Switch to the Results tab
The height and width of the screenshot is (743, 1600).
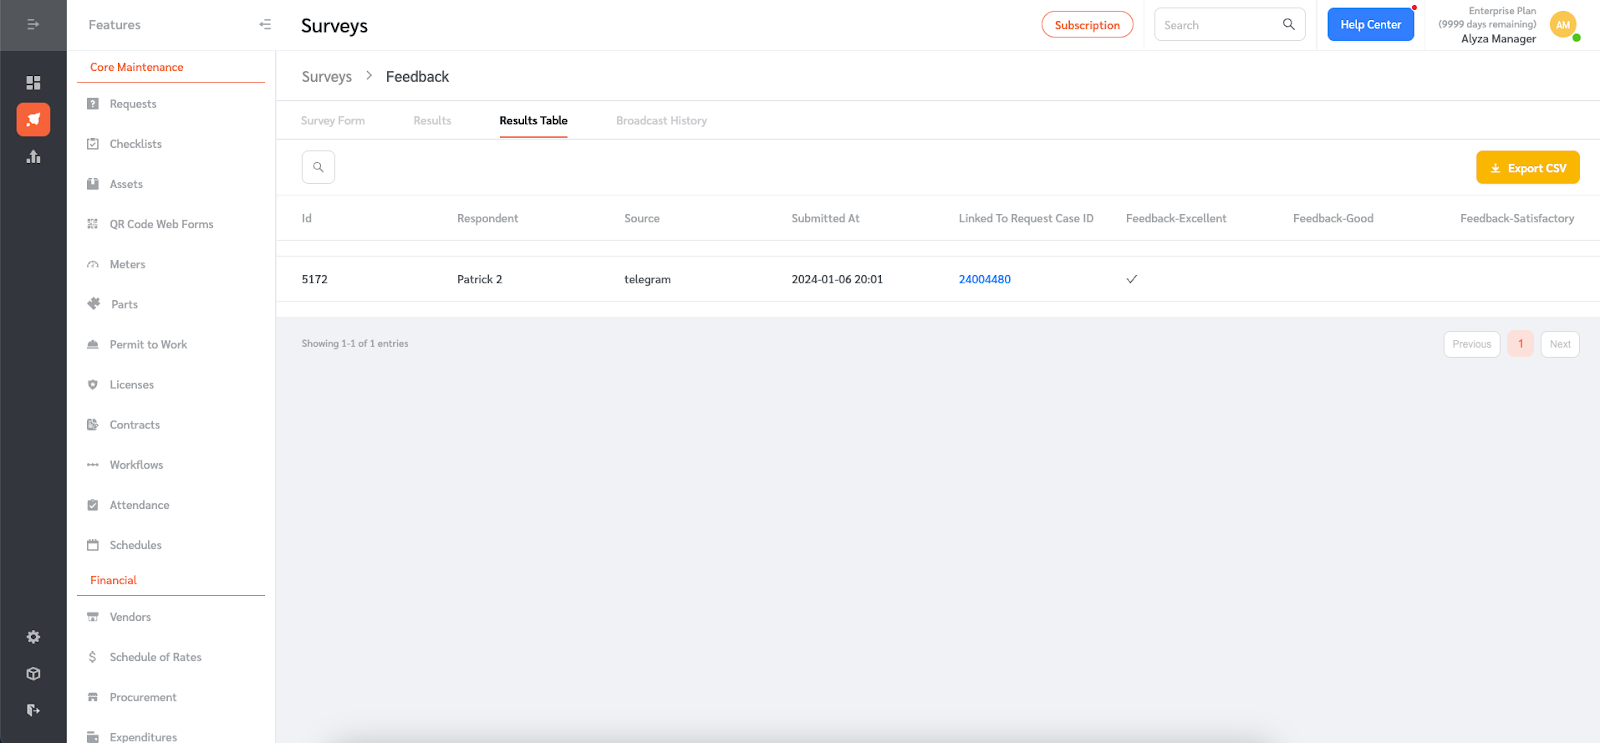pos(432,121)
